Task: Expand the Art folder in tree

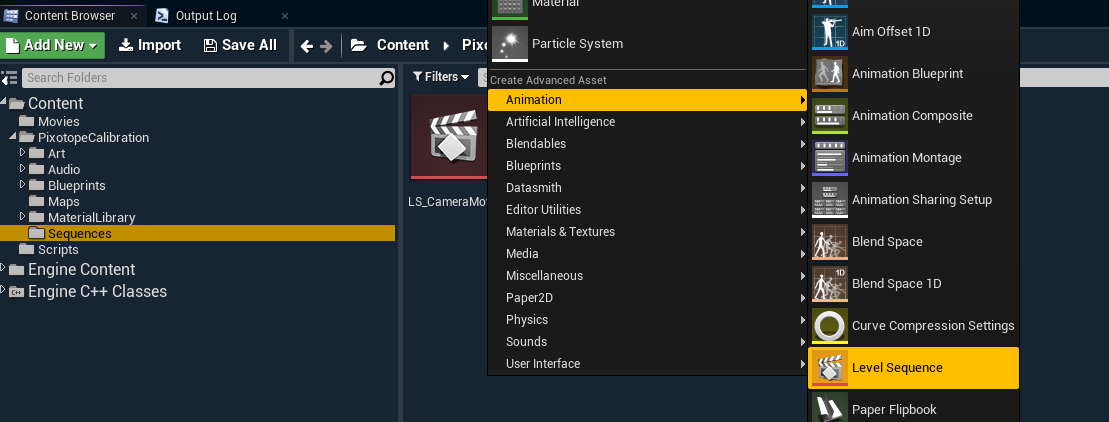Action: [x=24, y=153]
